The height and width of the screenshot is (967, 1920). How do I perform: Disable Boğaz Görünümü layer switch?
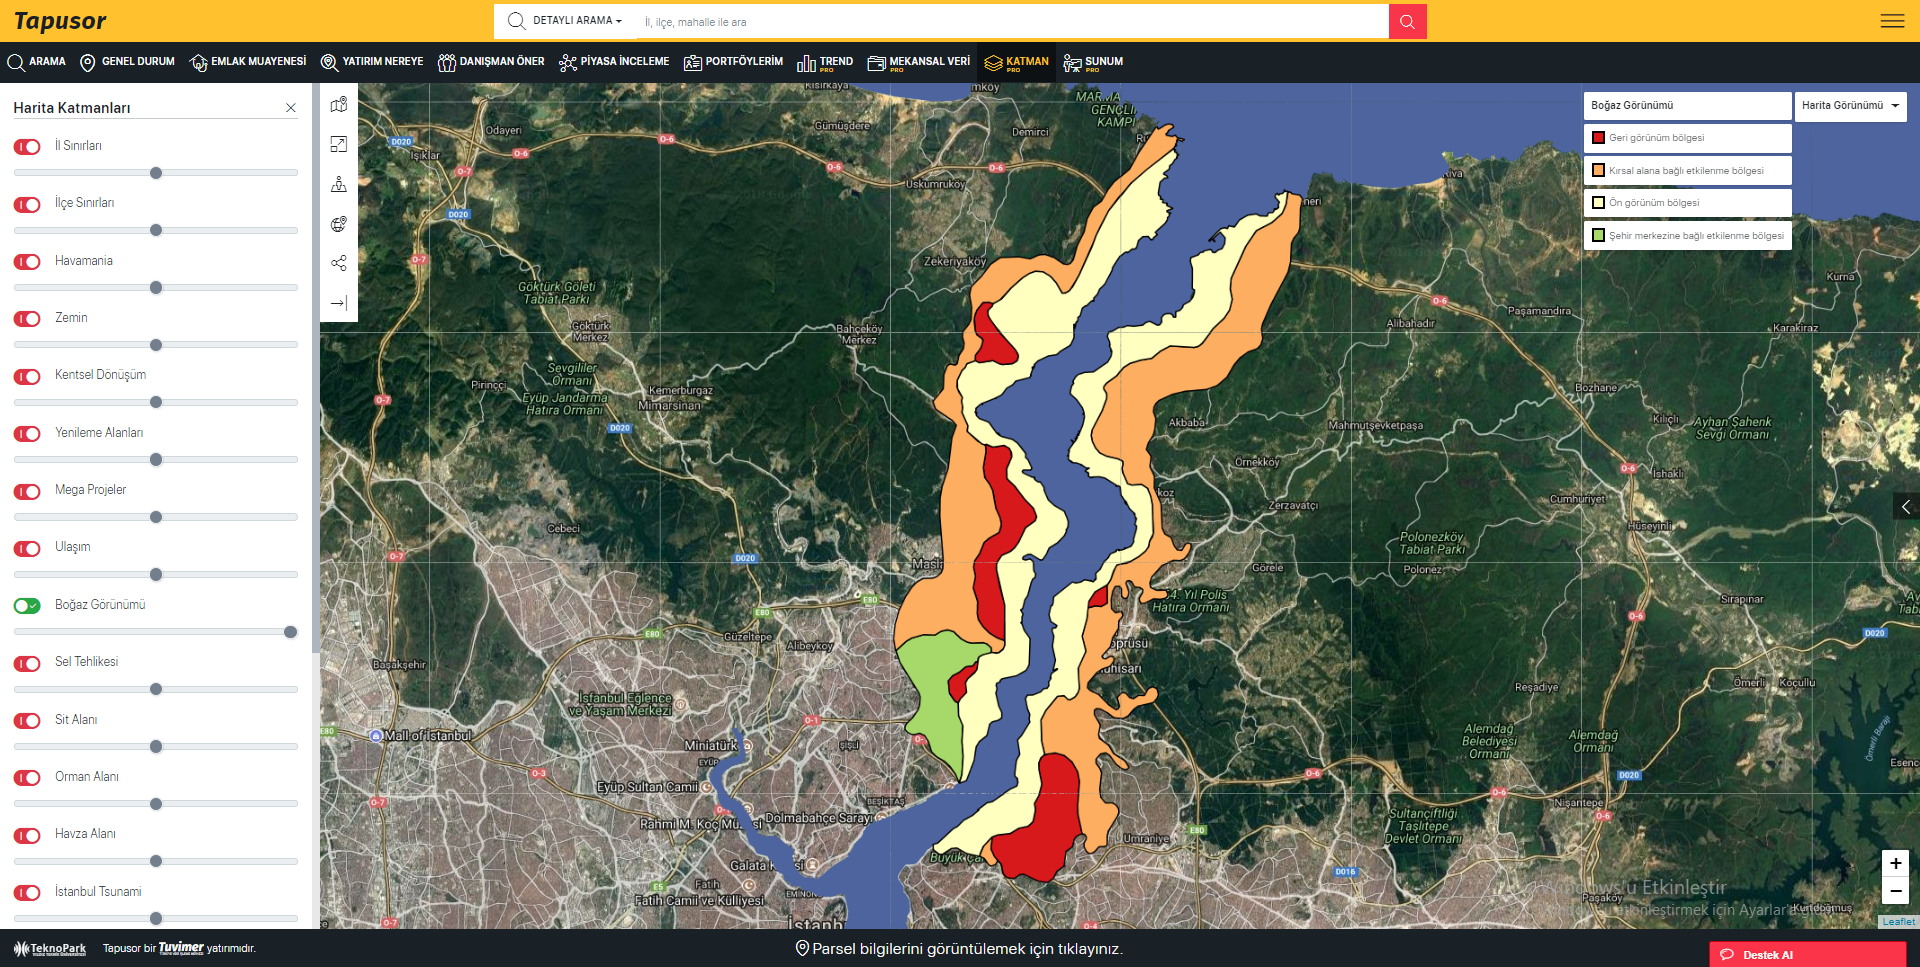point(27,606)
